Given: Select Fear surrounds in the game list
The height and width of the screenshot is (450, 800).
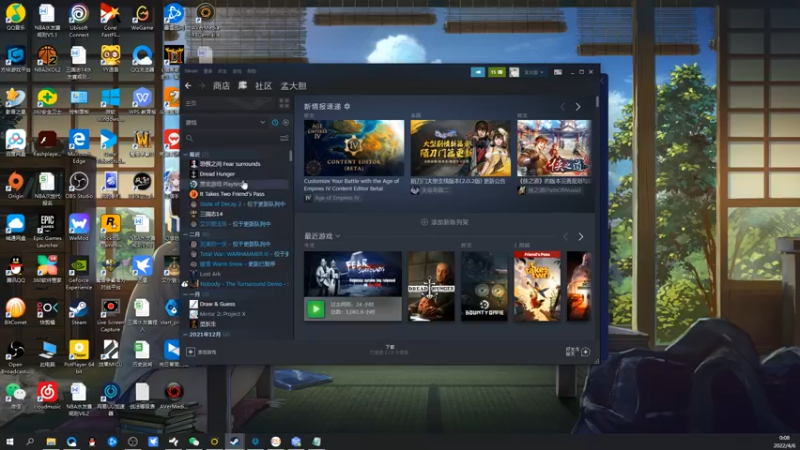Looking at the screenshot, I should [230, 164].
